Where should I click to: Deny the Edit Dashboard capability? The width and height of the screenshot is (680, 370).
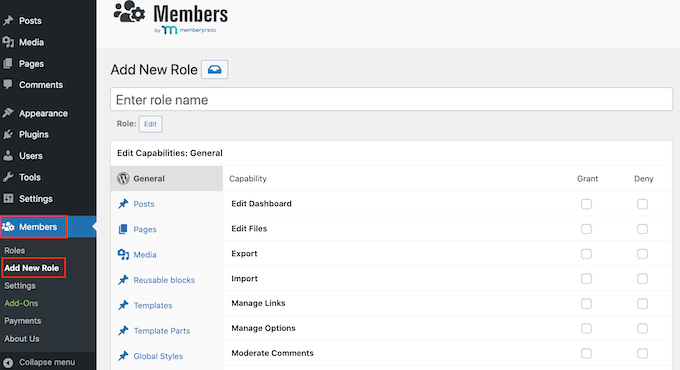[642, 204]
